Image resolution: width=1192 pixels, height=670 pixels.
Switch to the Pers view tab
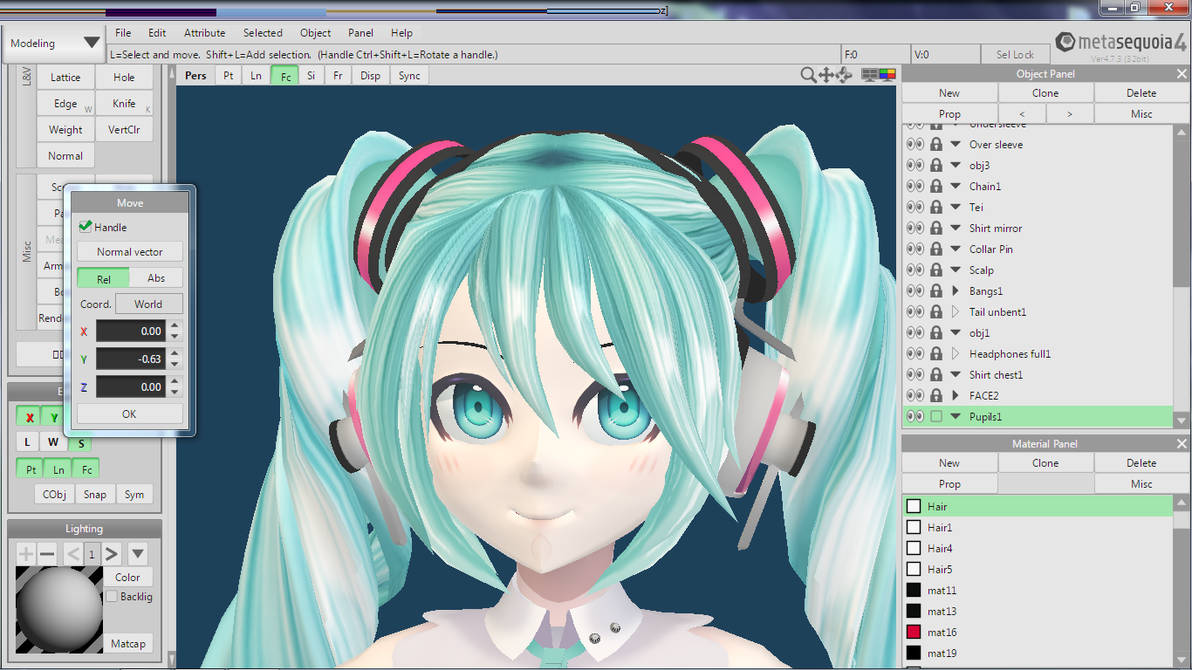pos(195,75)
